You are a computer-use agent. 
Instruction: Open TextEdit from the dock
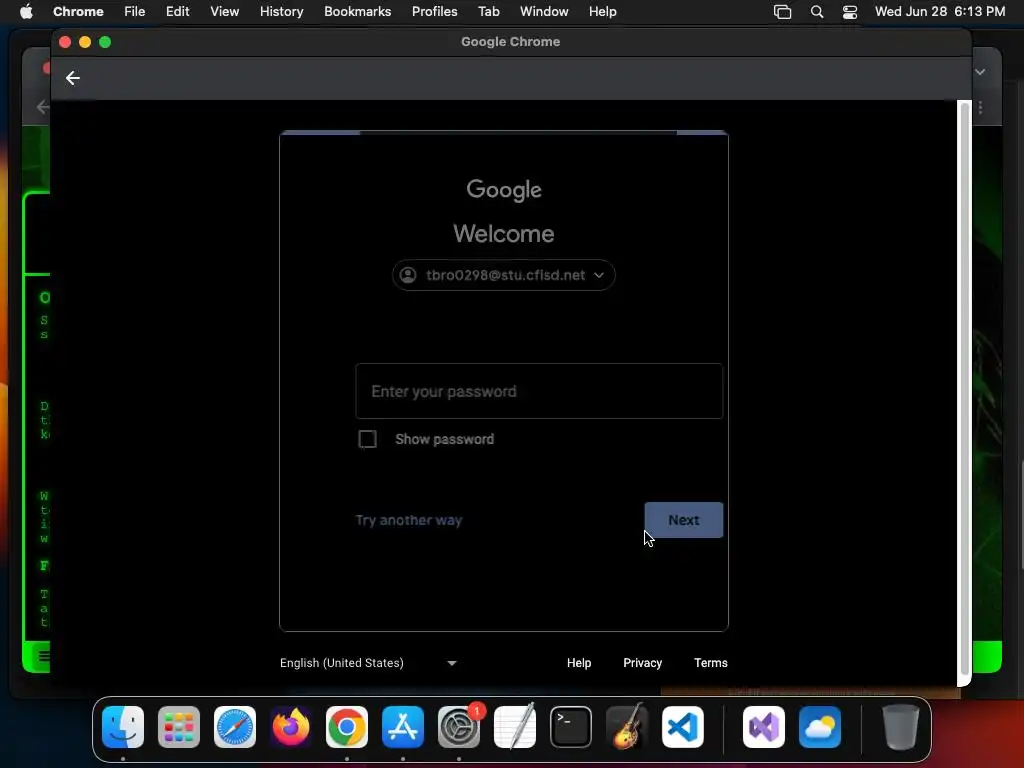tap(515, 727)
